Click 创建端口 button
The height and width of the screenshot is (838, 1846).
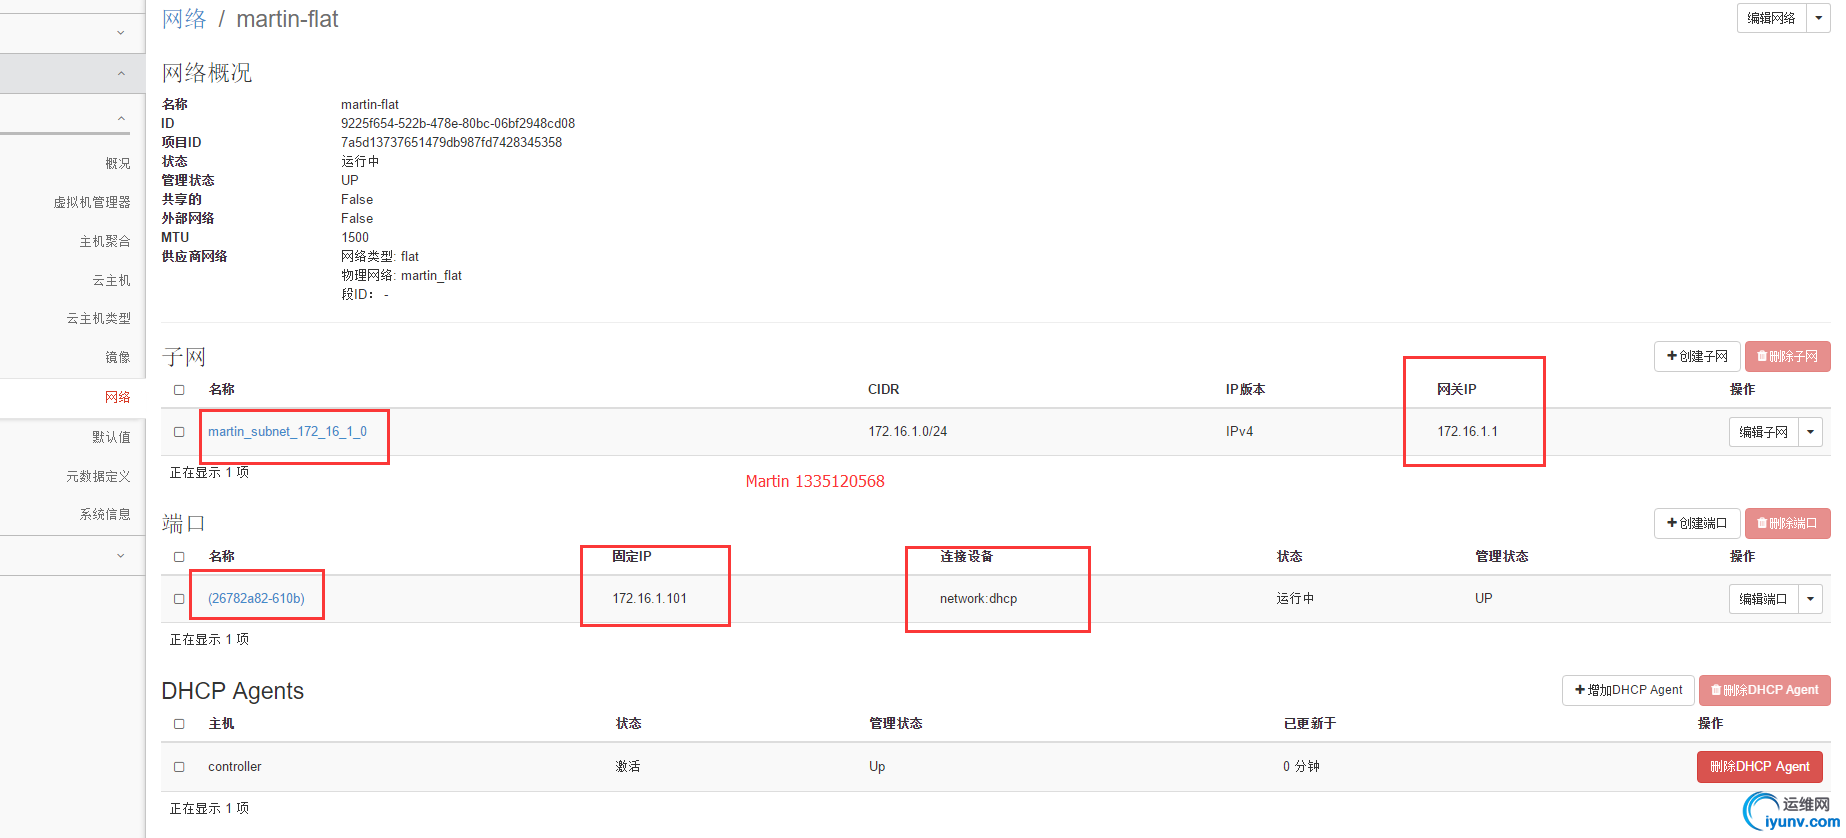[x=1697, y=523]
